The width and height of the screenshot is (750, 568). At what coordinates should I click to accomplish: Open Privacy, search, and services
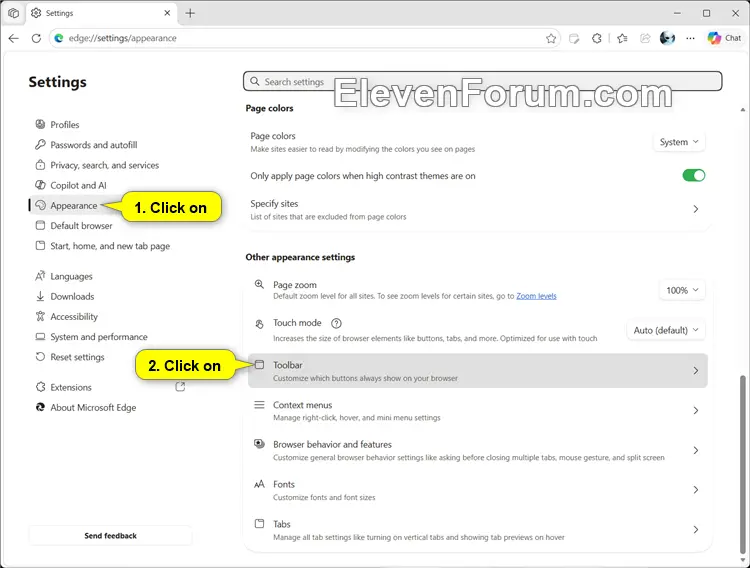click(104, 165)
